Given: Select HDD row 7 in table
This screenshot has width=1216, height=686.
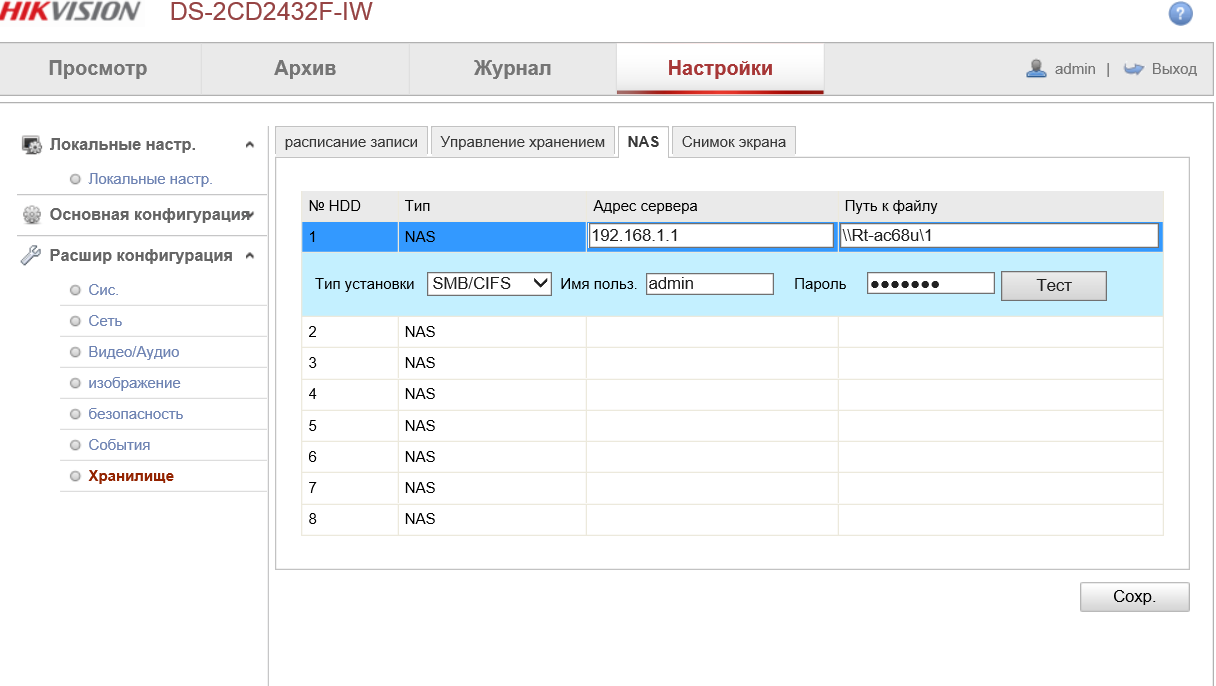Looking at the screenshot, I should [x=732, y=487].
